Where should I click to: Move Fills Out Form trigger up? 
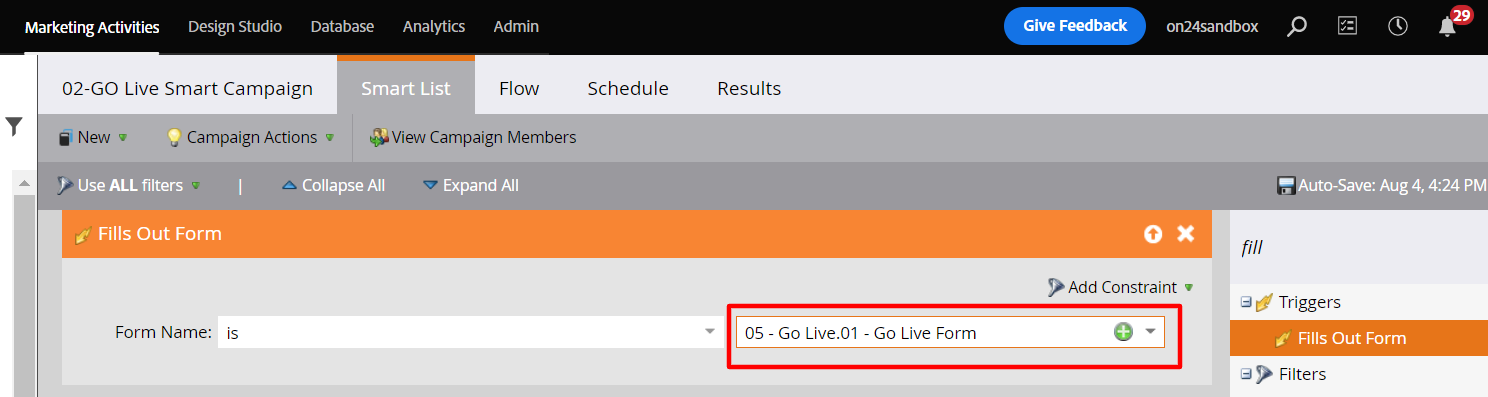(1153, 233)
